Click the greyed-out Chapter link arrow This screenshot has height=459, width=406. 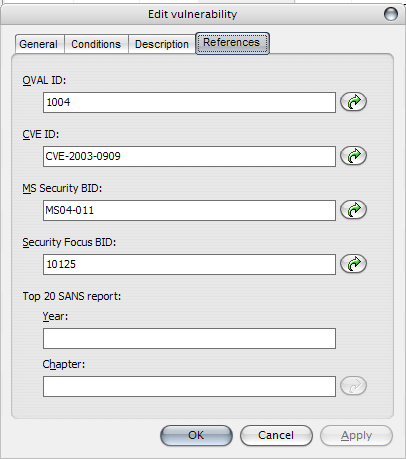pos(353,386)
